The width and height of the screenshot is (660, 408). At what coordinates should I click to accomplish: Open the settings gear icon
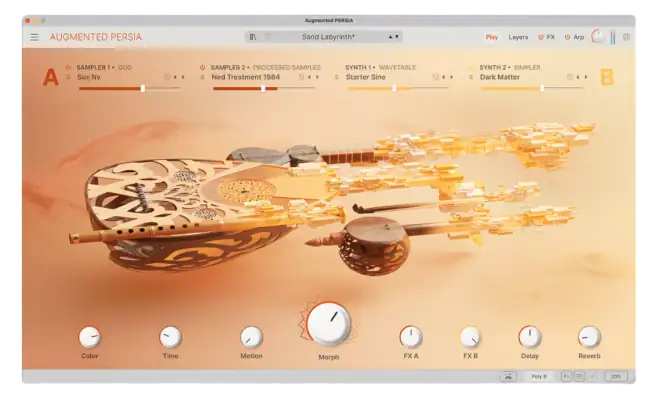pyautogui.click(x=626, y=37)
